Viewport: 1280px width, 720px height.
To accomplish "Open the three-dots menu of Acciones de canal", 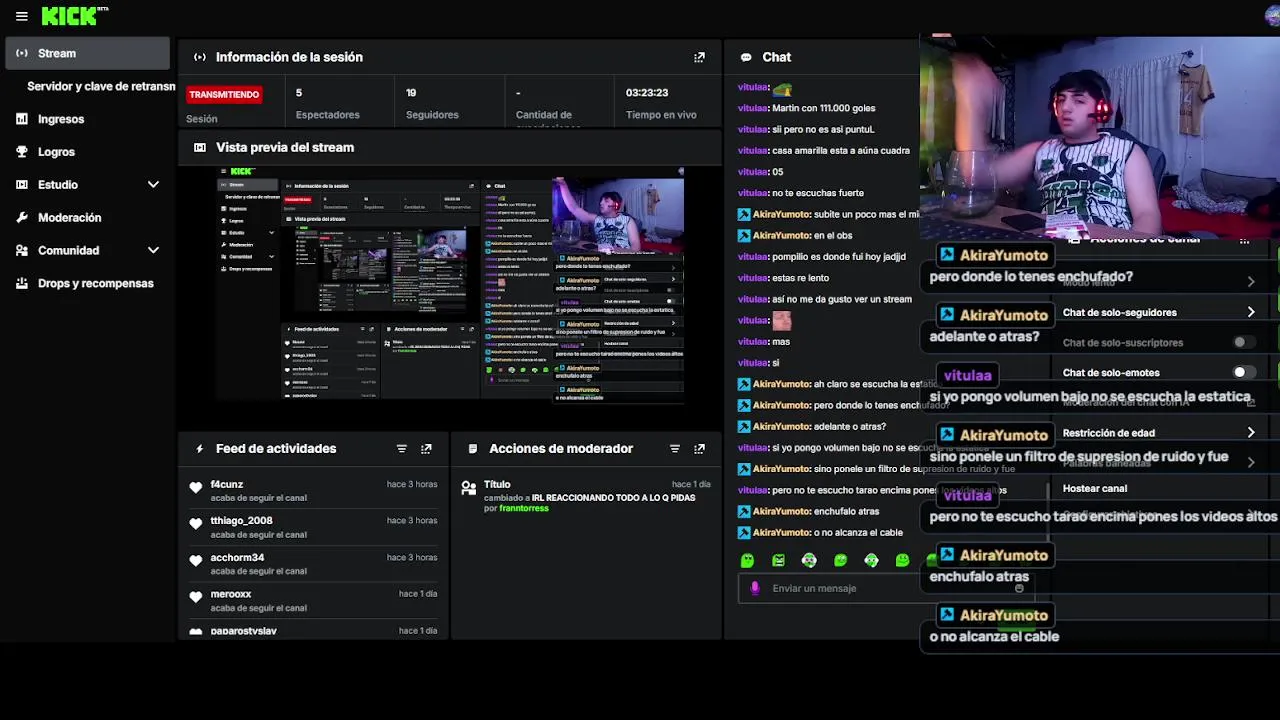I will pyautogui.click(x=1244, y=241).
